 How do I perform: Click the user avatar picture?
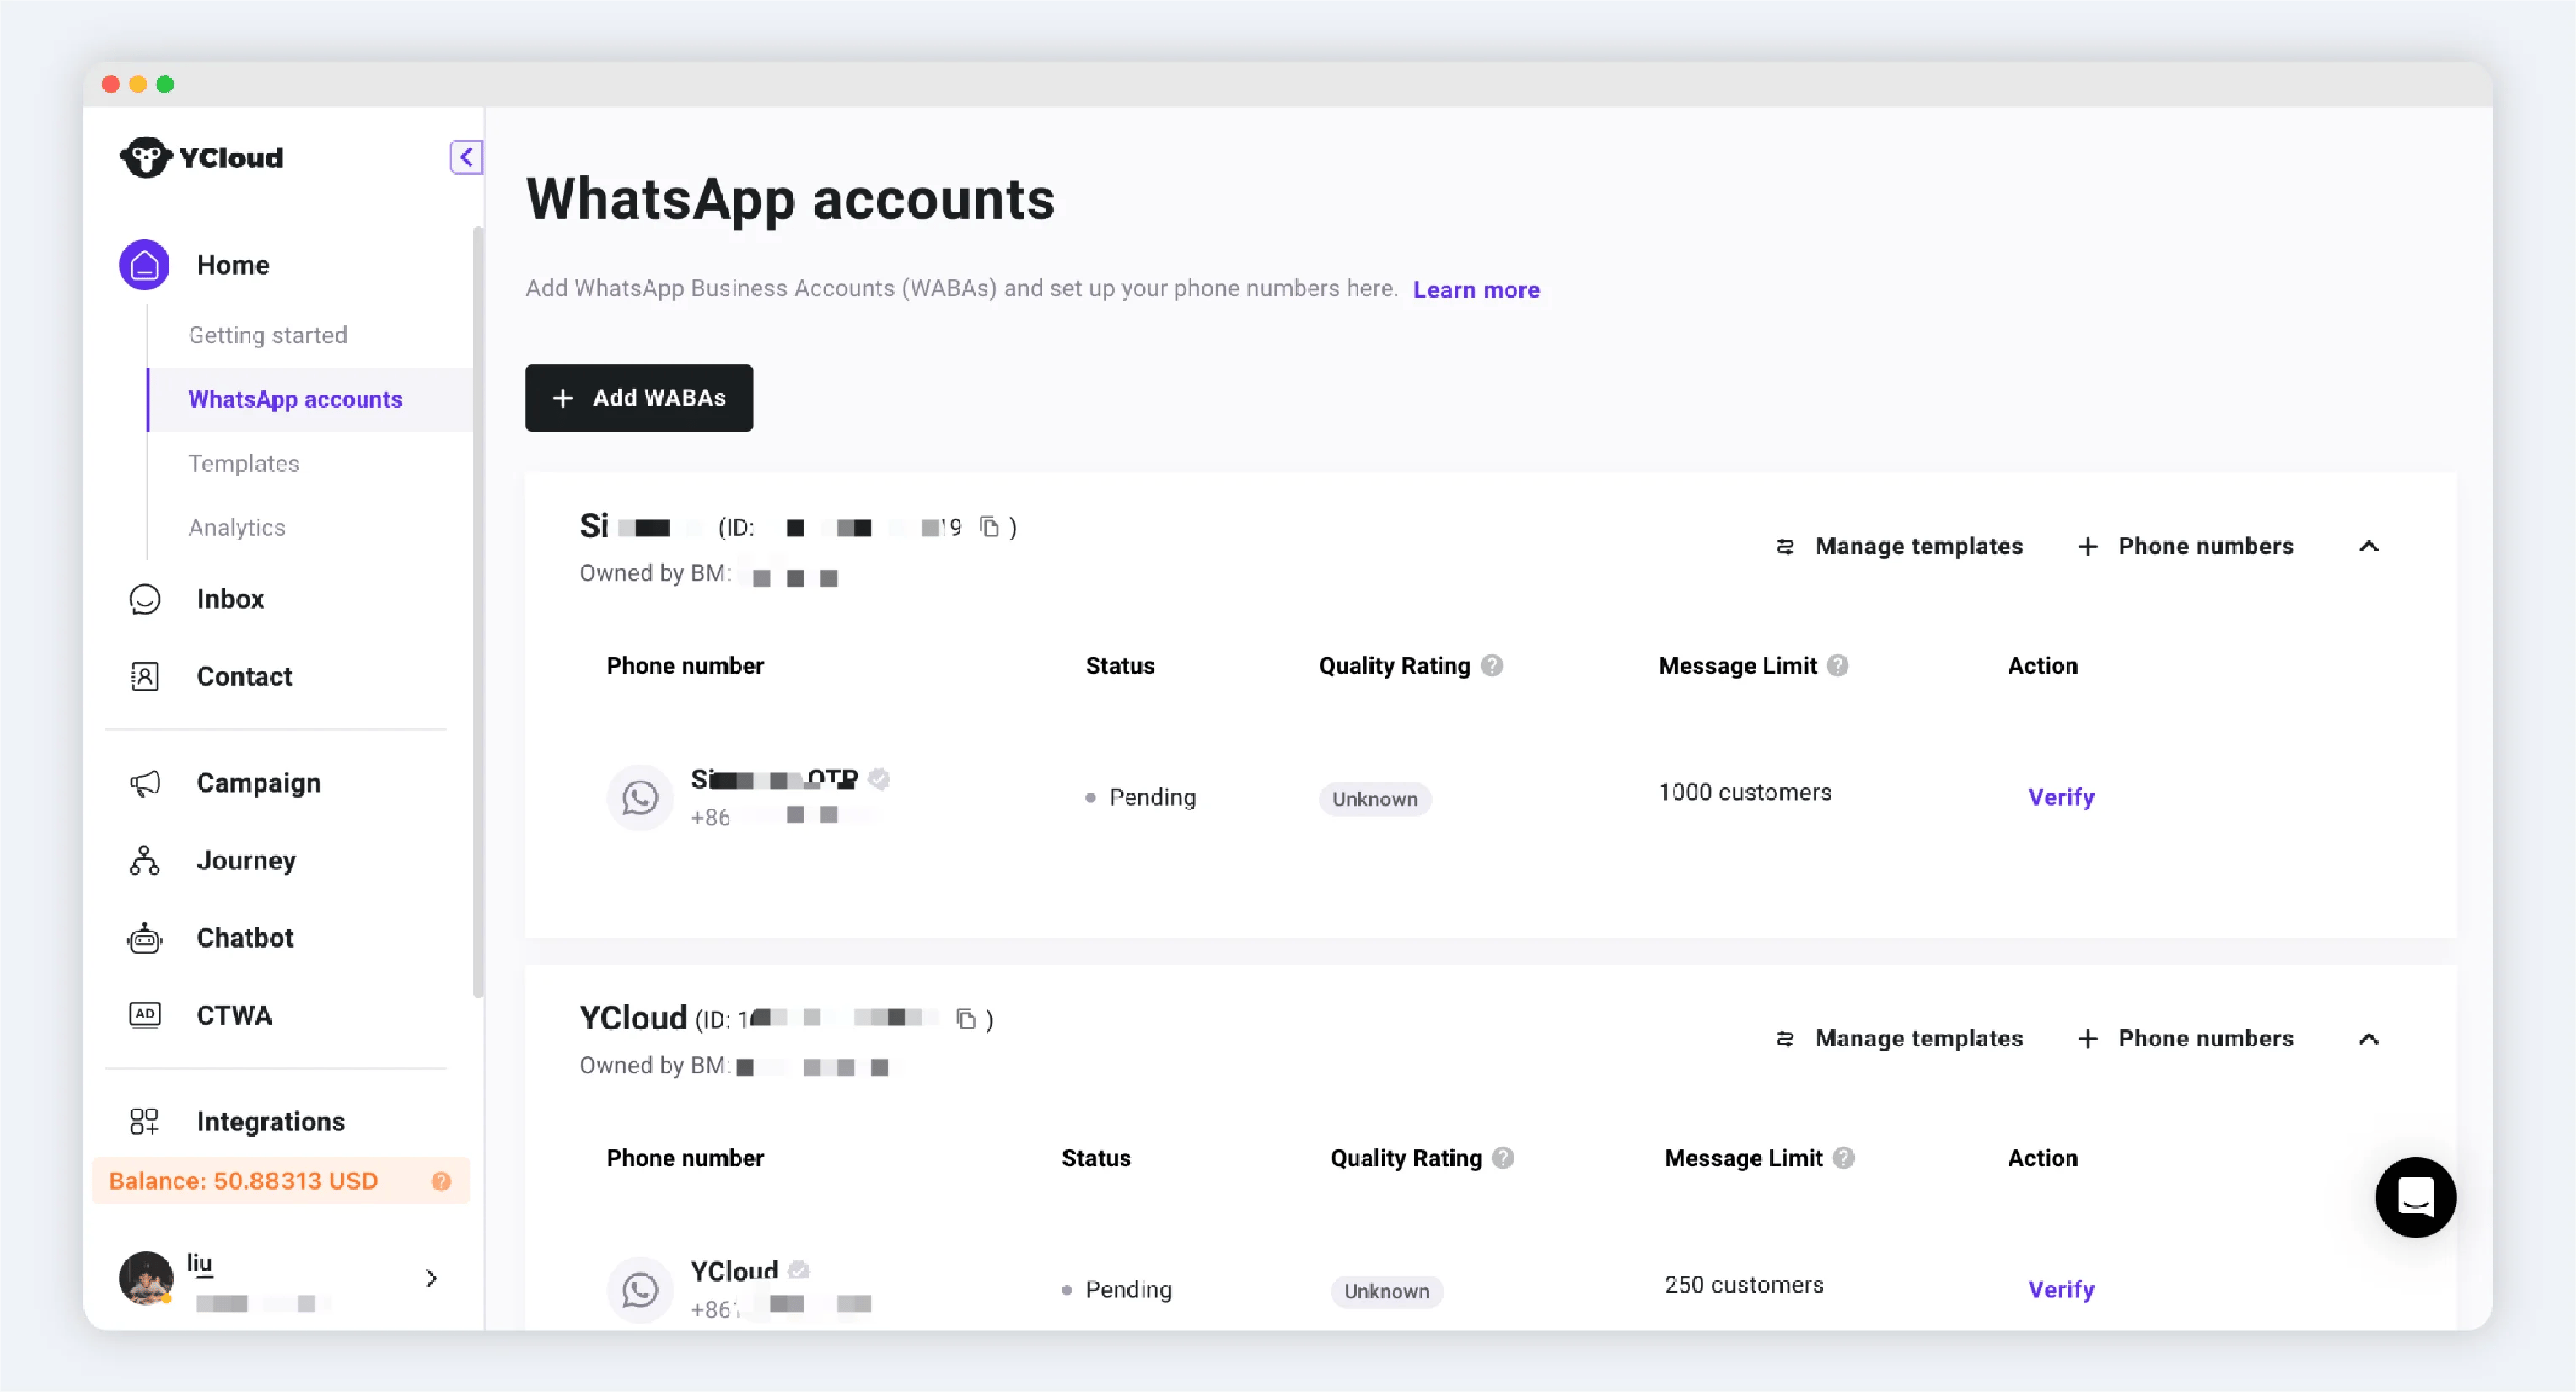tap(146, 1278)
